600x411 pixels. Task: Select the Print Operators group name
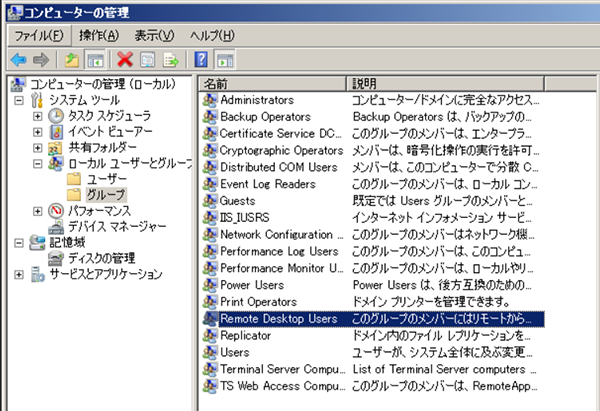pos(258,302)
